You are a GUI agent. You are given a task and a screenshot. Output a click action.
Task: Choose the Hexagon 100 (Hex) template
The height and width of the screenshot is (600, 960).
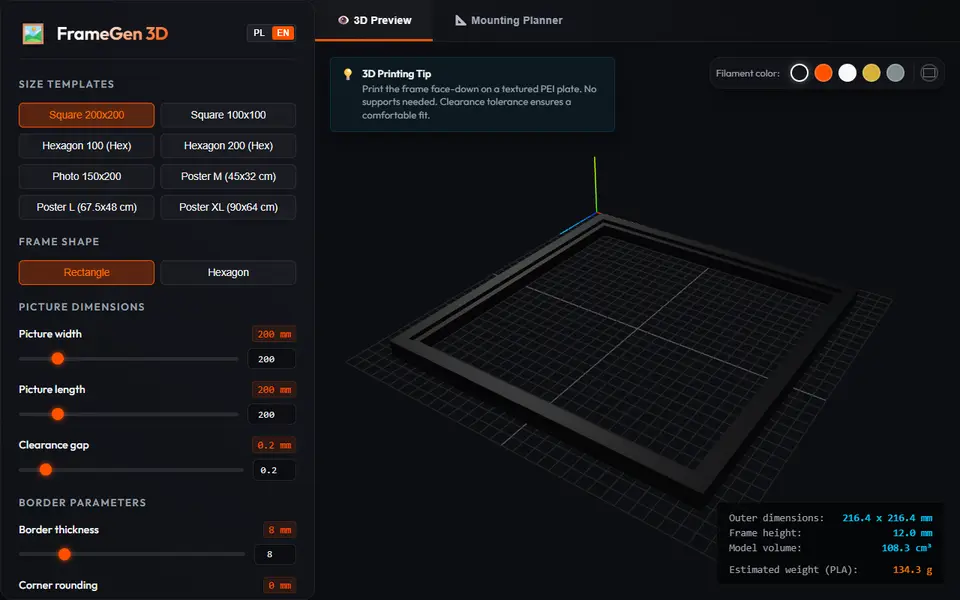pos(86,146)
